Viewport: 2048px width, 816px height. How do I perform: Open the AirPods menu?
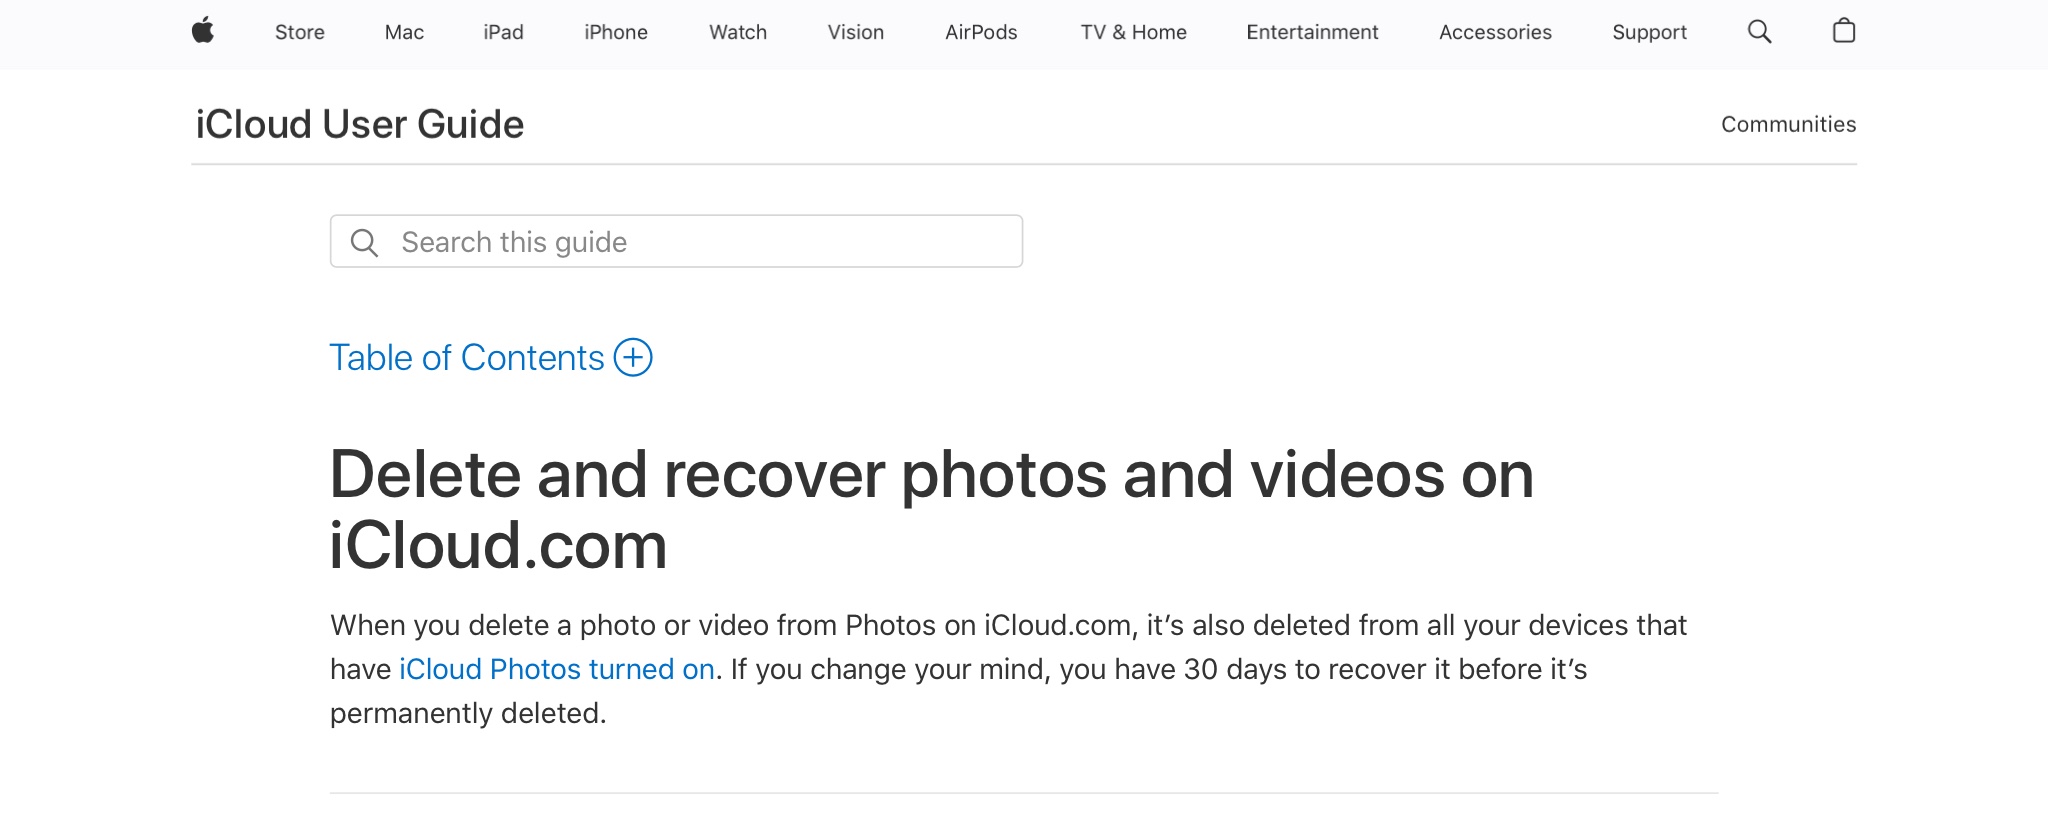tap(981, 32)
